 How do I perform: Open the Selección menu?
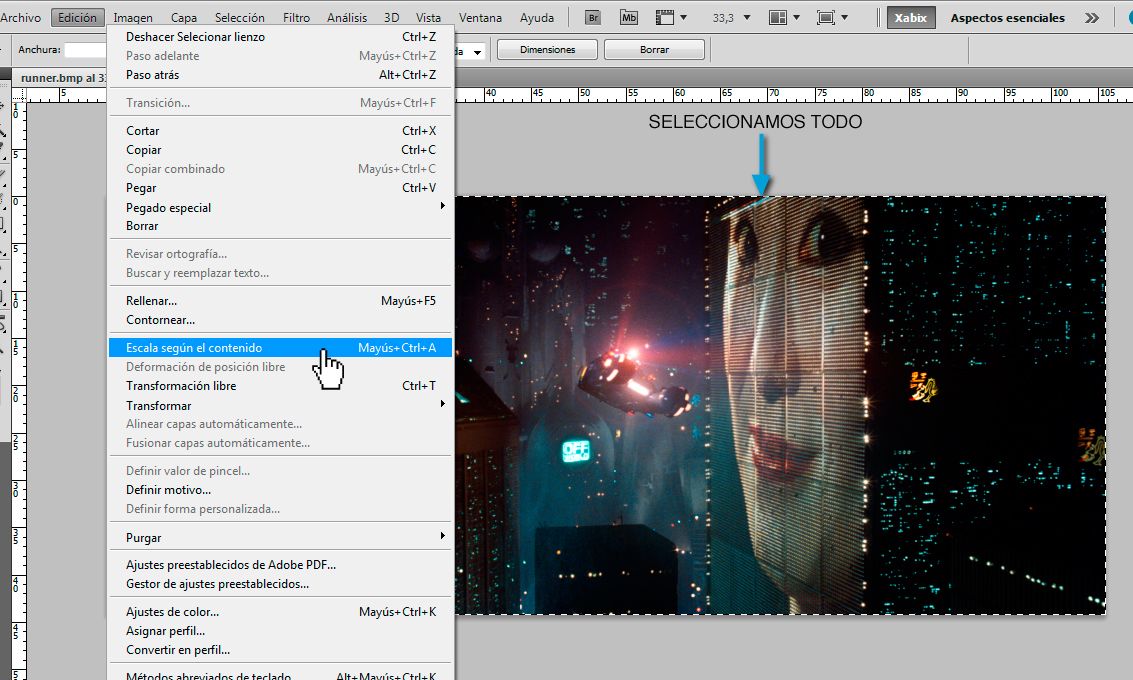click(239, 17)
